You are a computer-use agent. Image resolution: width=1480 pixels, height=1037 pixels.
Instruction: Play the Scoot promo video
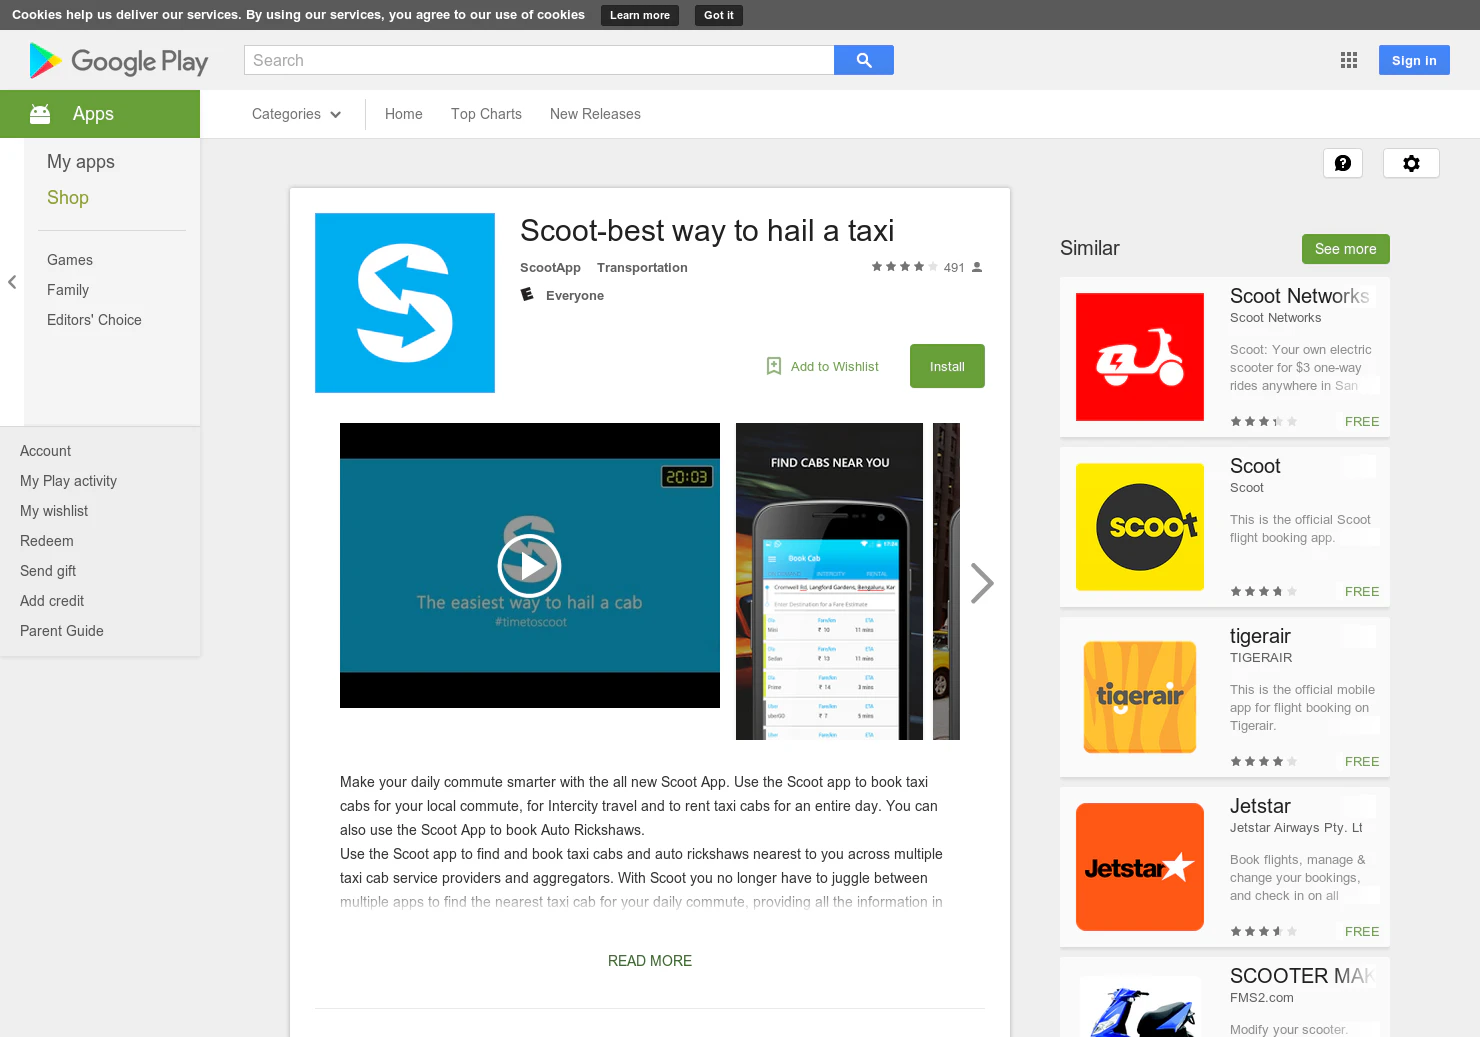coord(529,566)
